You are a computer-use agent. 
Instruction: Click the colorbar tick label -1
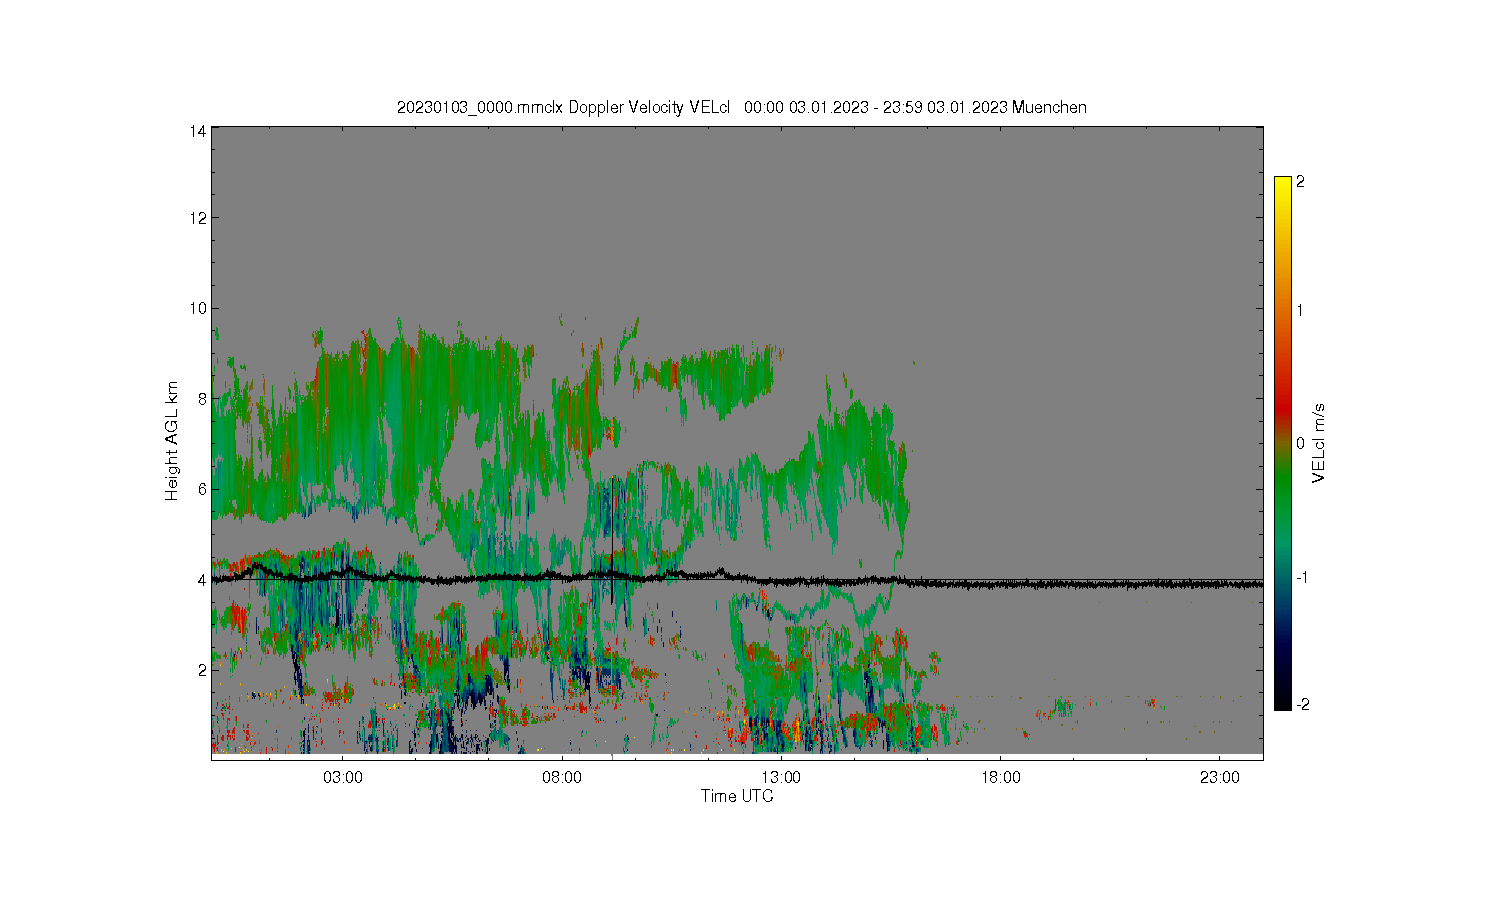(x=1301, y=578)
